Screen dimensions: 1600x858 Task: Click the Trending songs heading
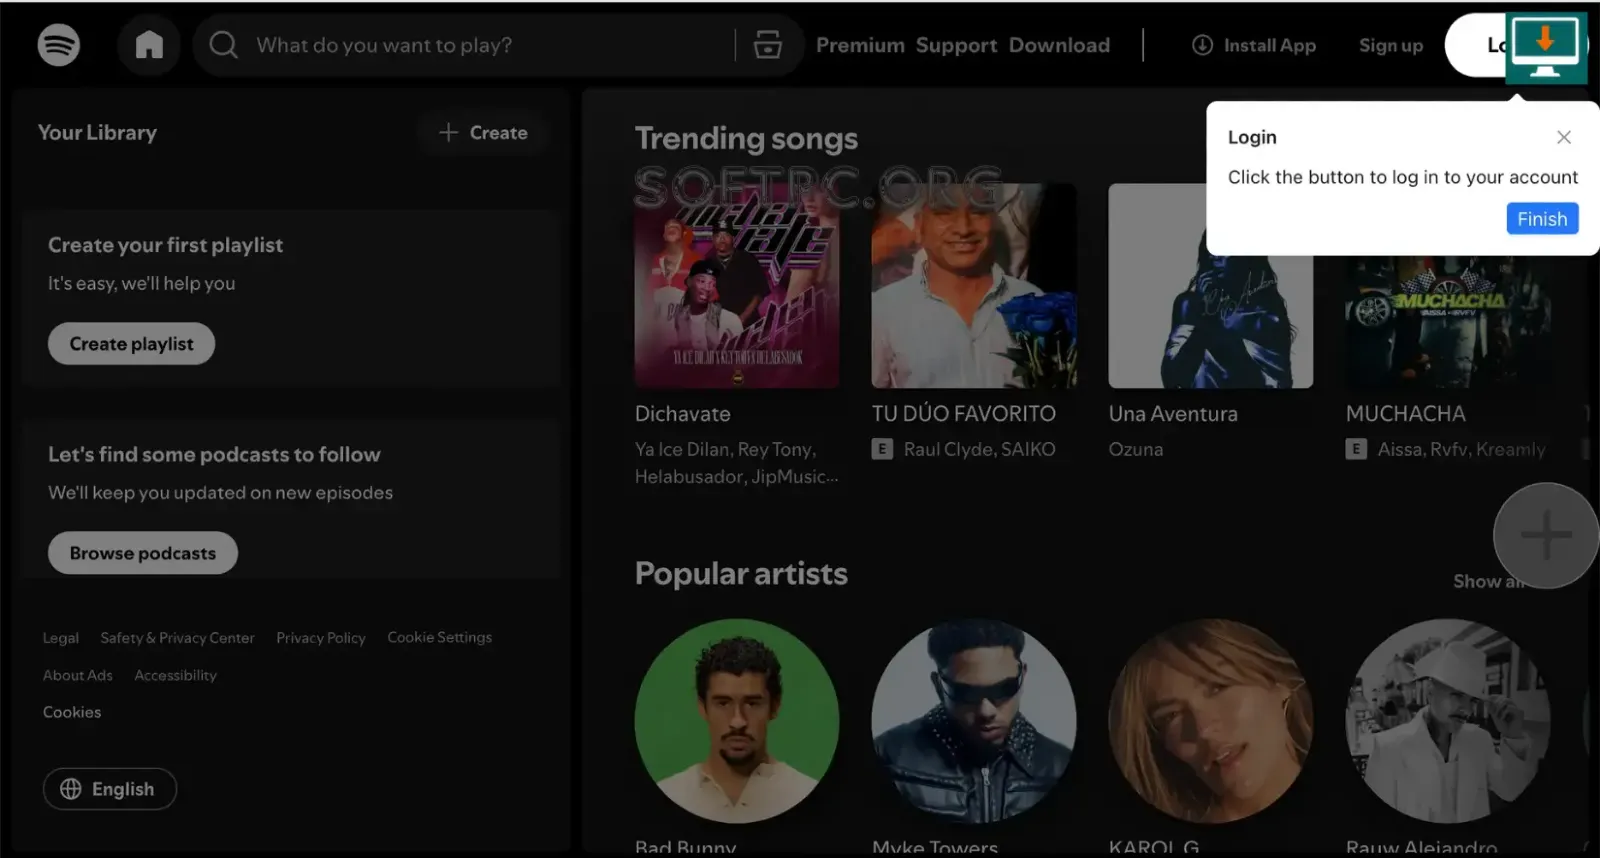tap(747, 138)
